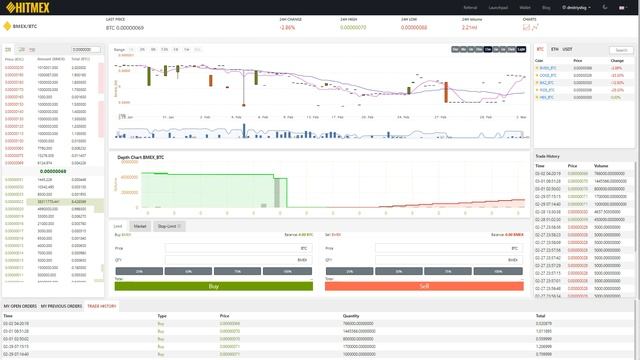Toggle dark mode moon icon
The width and height of the screenshot is (640, 360).
coord(605,7)
